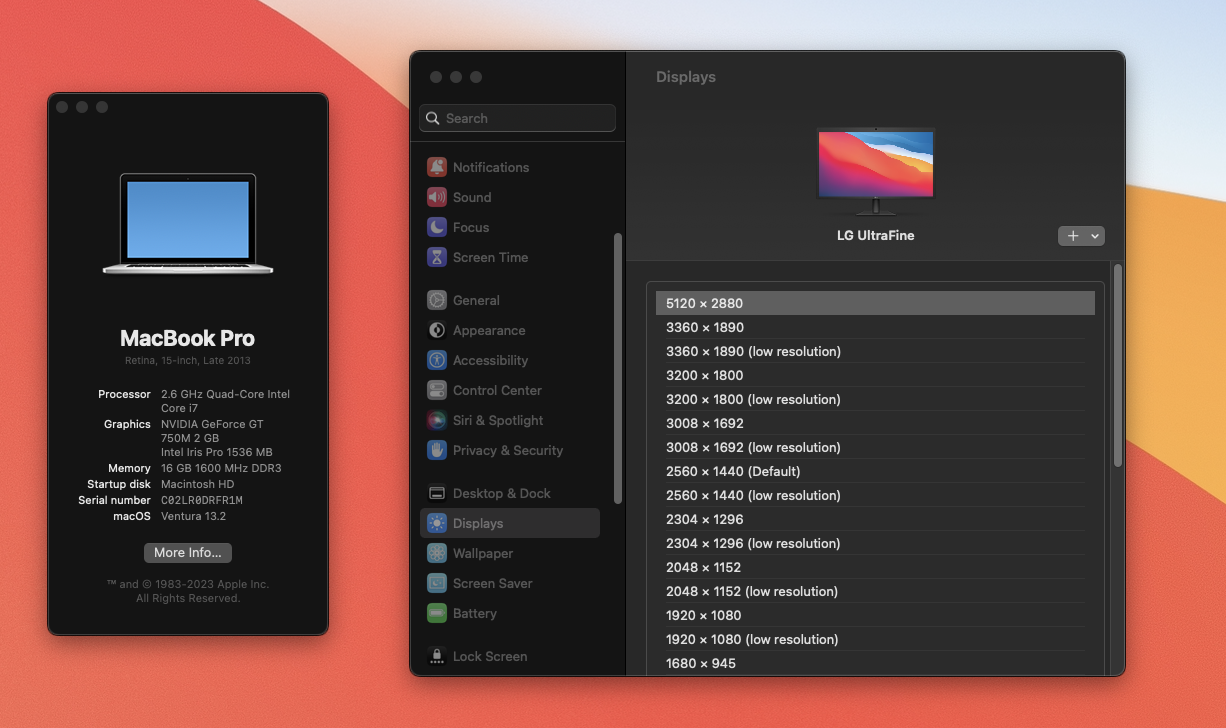Click the Siri & Spotlight icon

[x=437, y=420]
